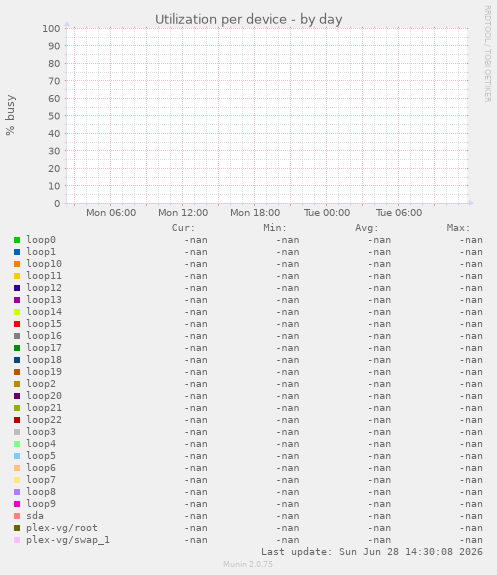Click the Mon 06:00 time axis label
Viewport: 497px width, 575px height.
111,213
